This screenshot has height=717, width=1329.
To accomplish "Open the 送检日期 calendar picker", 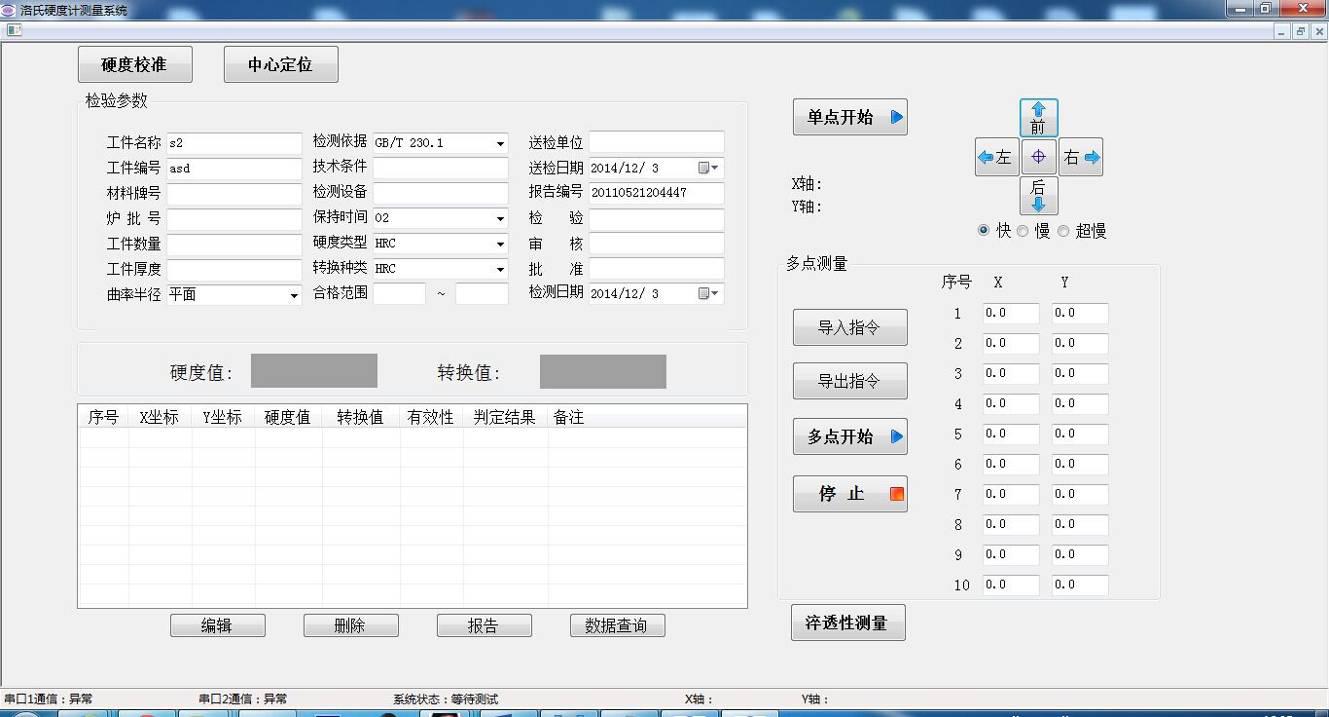I will (709, 168).
